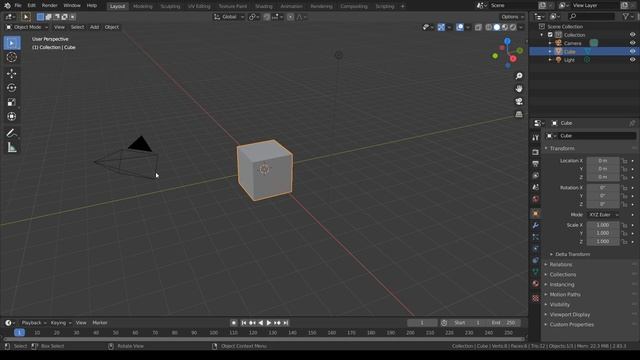Lock Location X property
Image resolution: width=640 pixels, height=360 pixels.
[624, 161]
